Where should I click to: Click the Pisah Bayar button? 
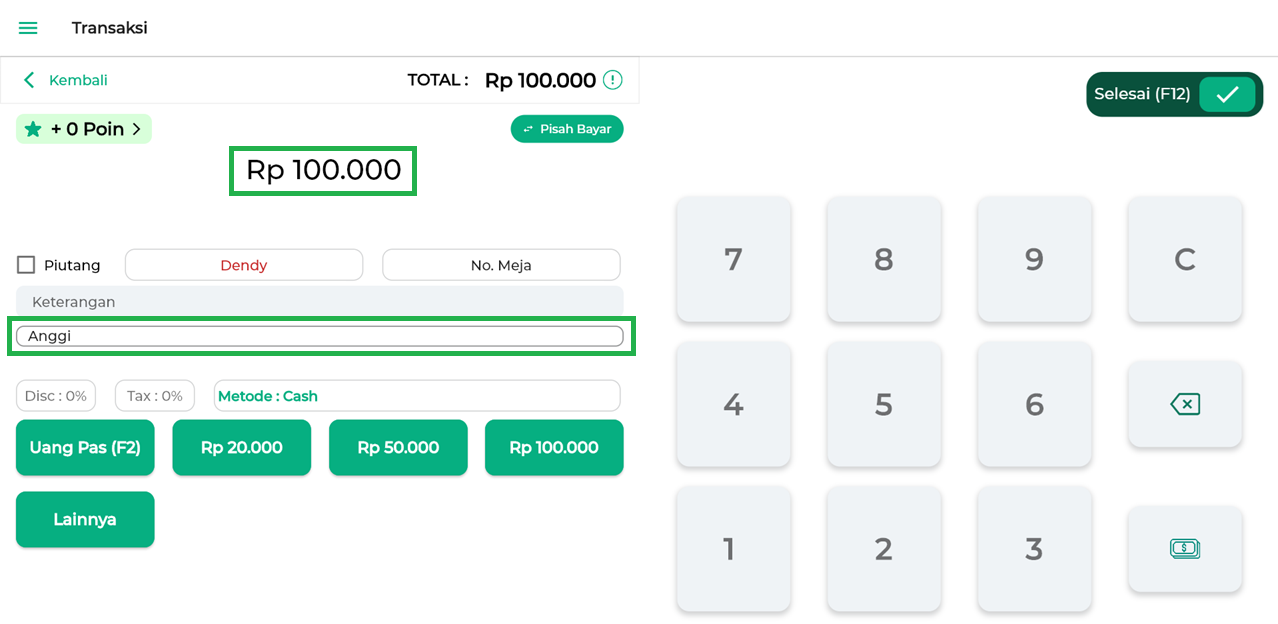coord(567,129)
